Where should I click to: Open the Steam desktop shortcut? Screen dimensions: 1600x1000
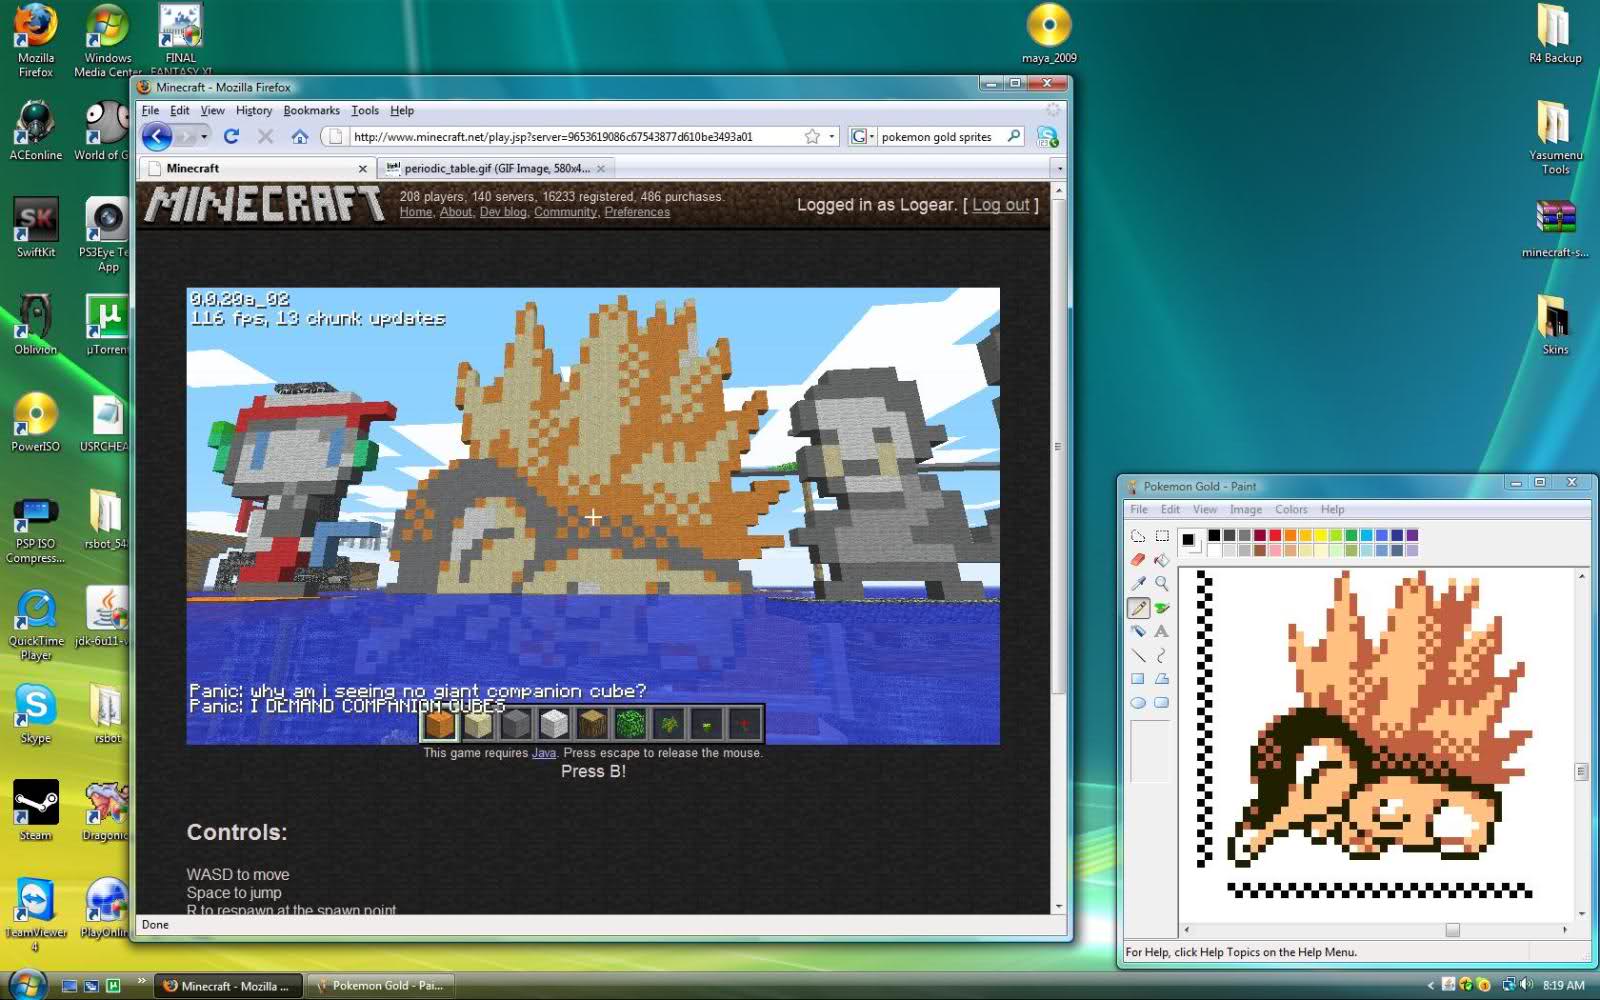[x=35, y=810]
